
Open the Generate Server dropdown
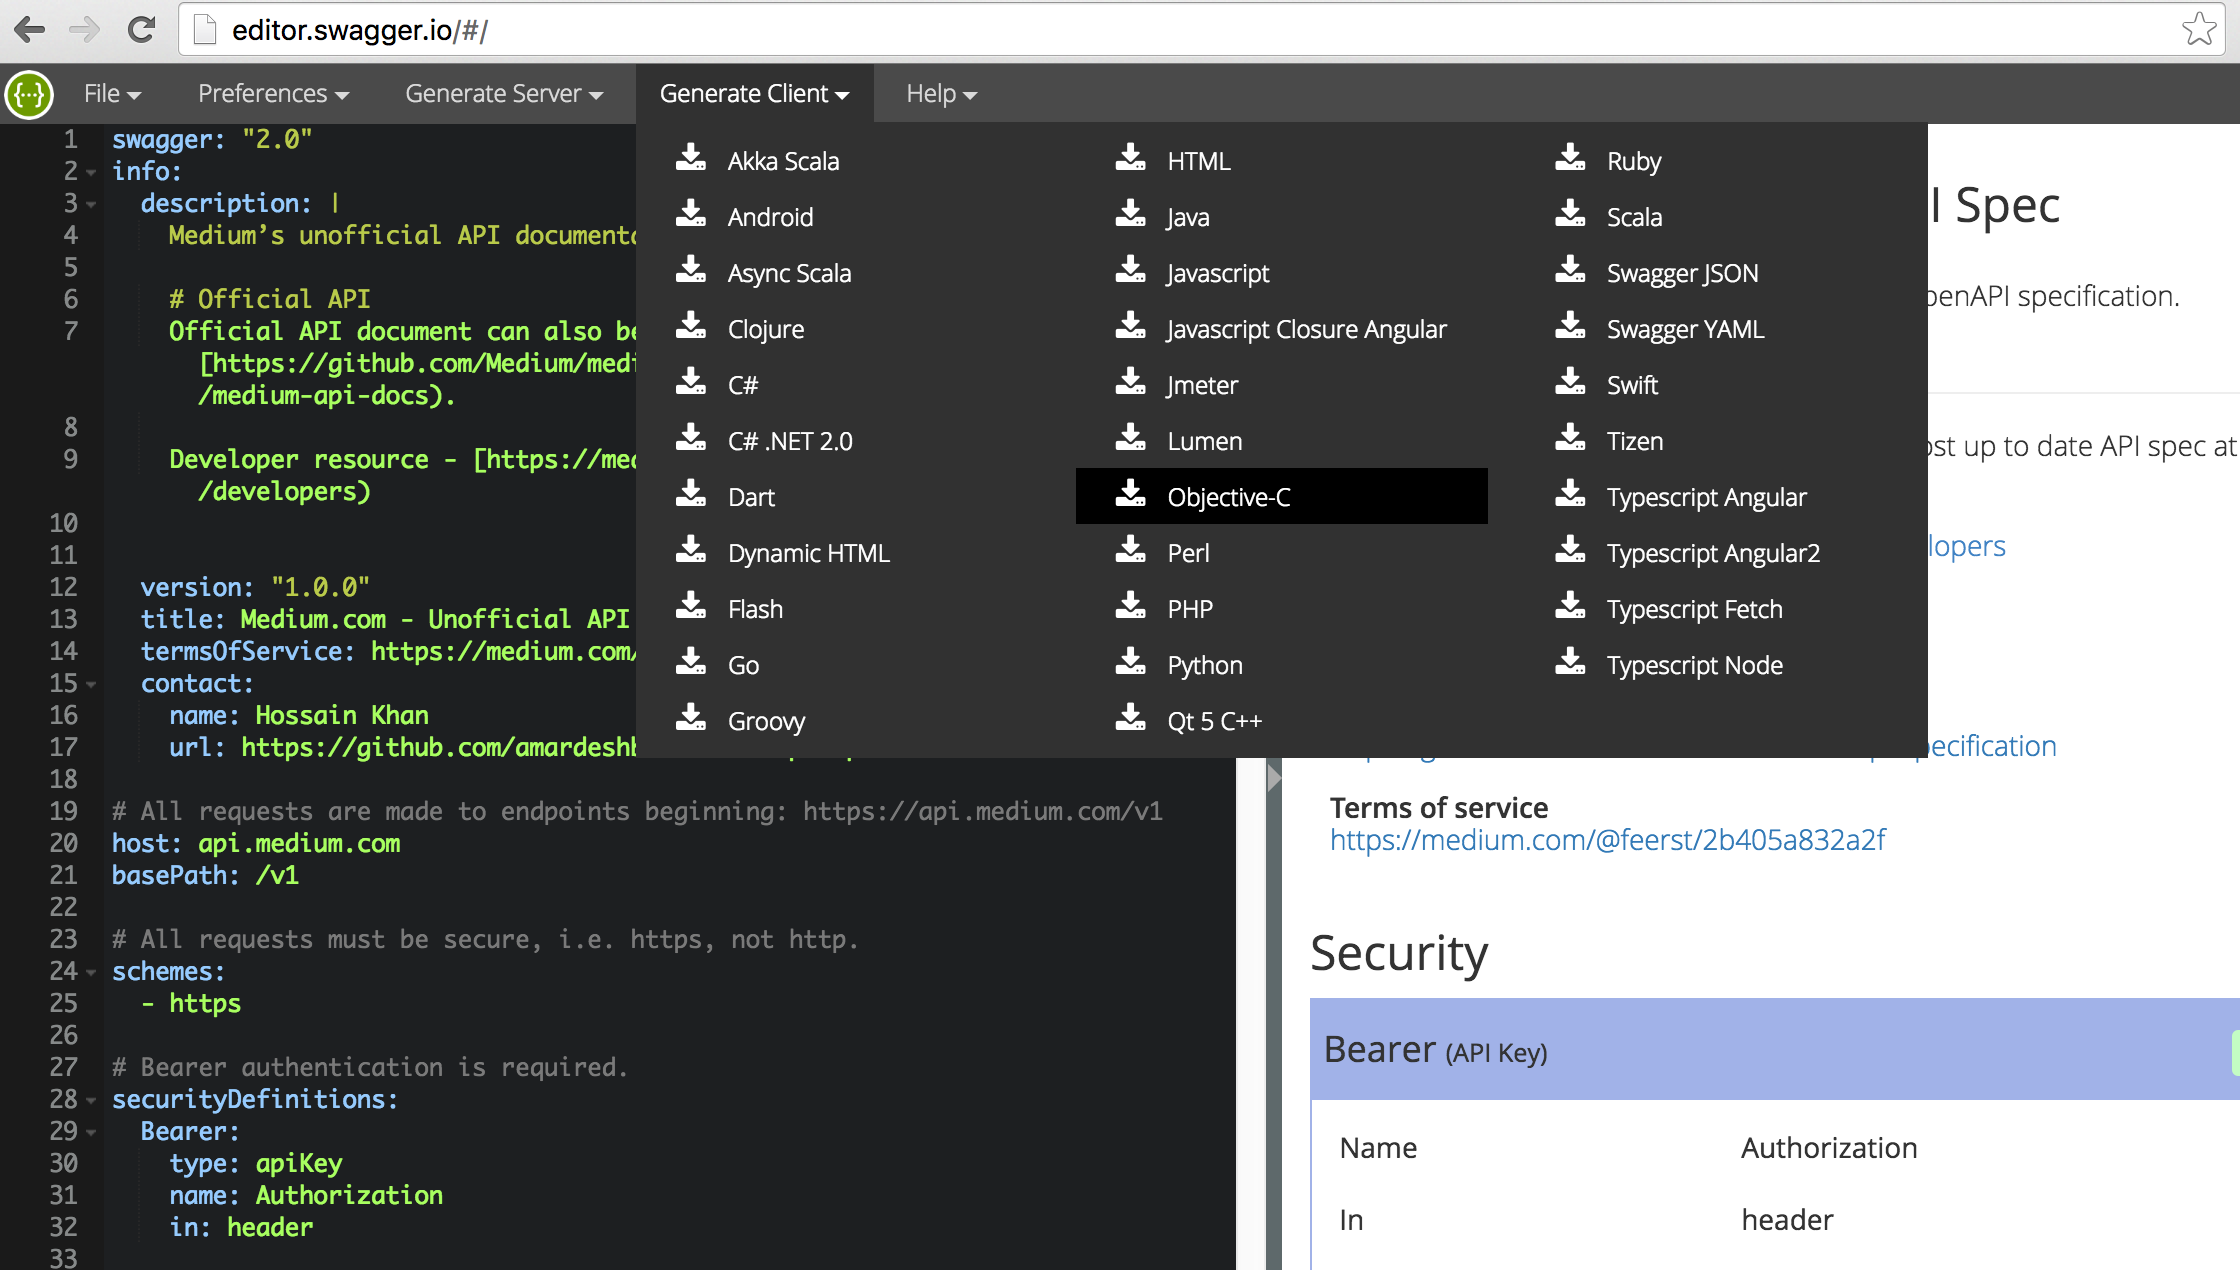(504, 94)
